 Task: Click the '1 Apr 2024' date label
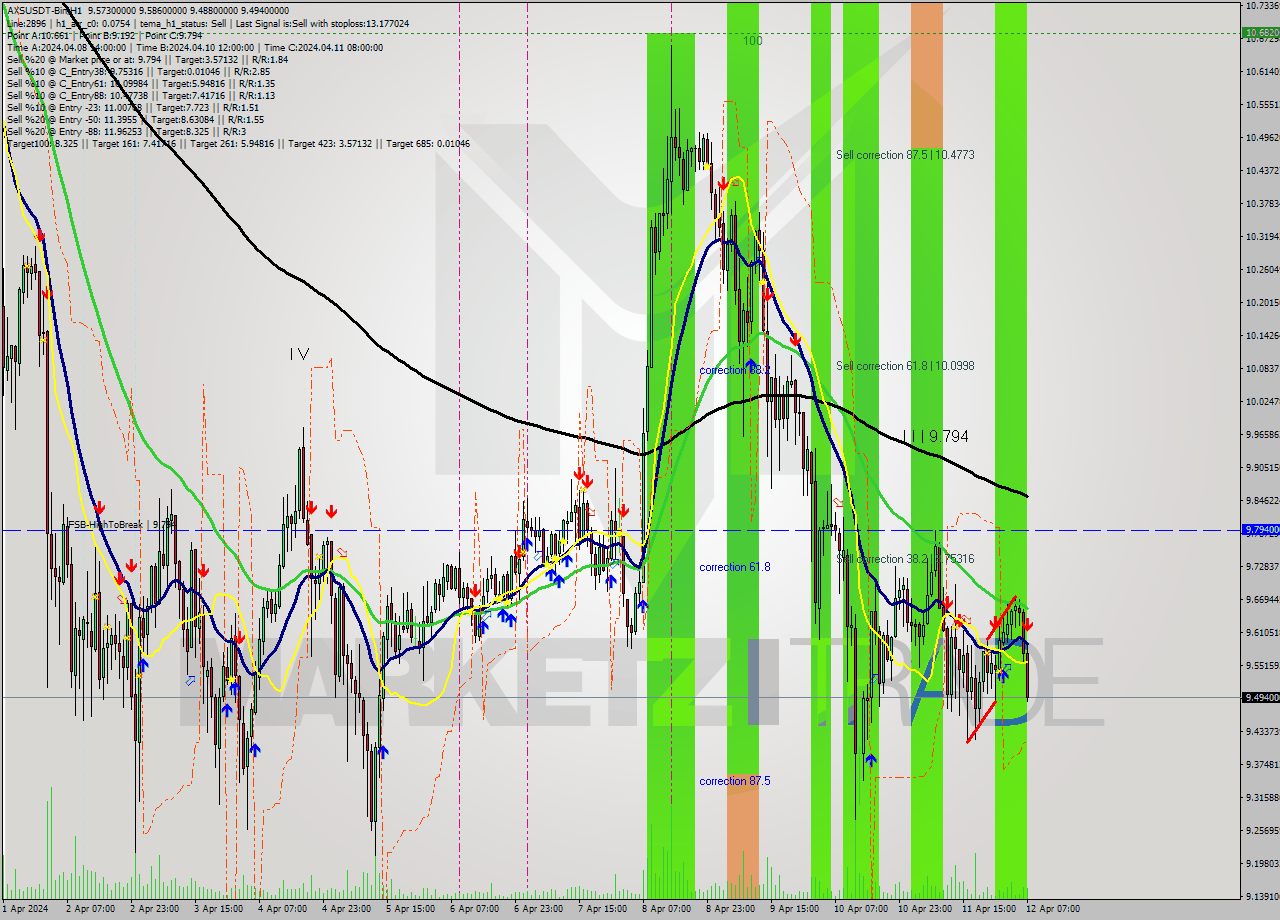tap(25, 909)
